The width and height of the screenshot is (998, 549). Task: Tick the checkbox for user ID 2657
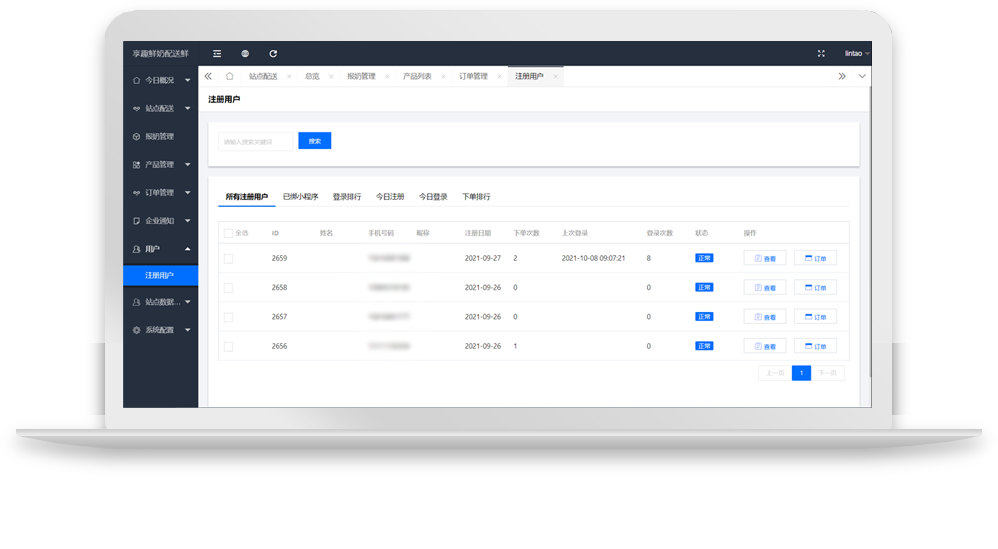[x=228, y=317]
